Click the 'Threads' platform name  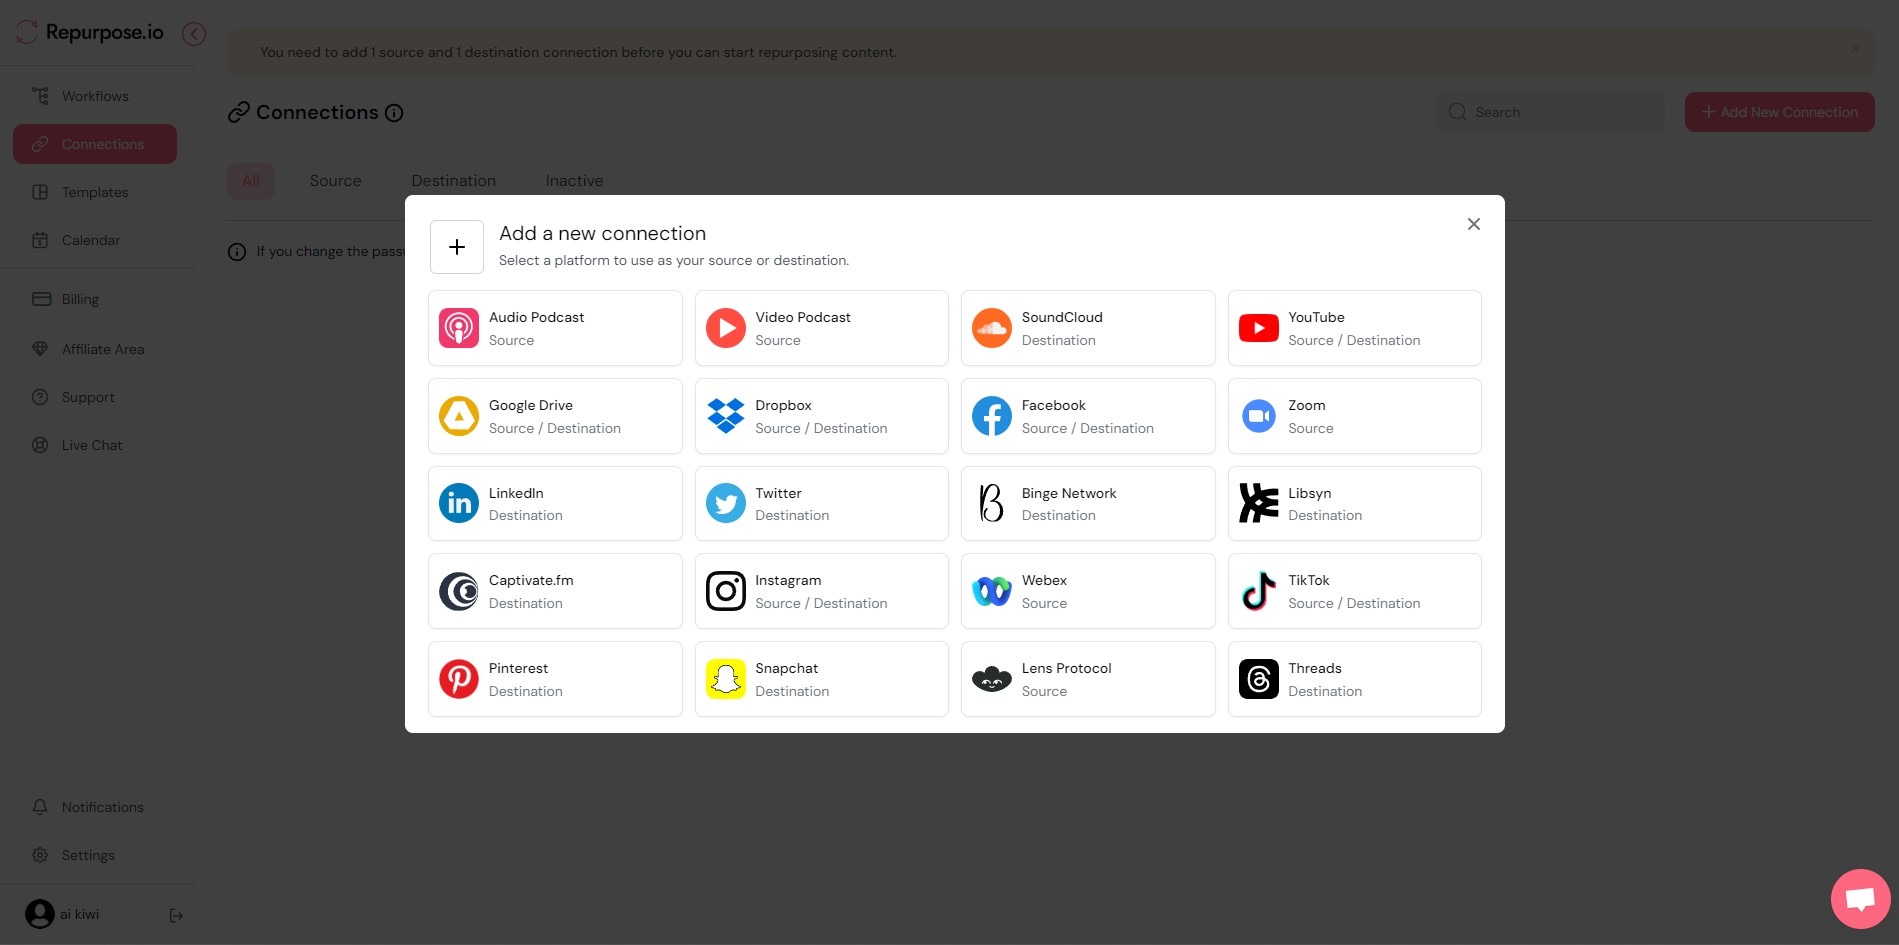(x=1315, y=668)
